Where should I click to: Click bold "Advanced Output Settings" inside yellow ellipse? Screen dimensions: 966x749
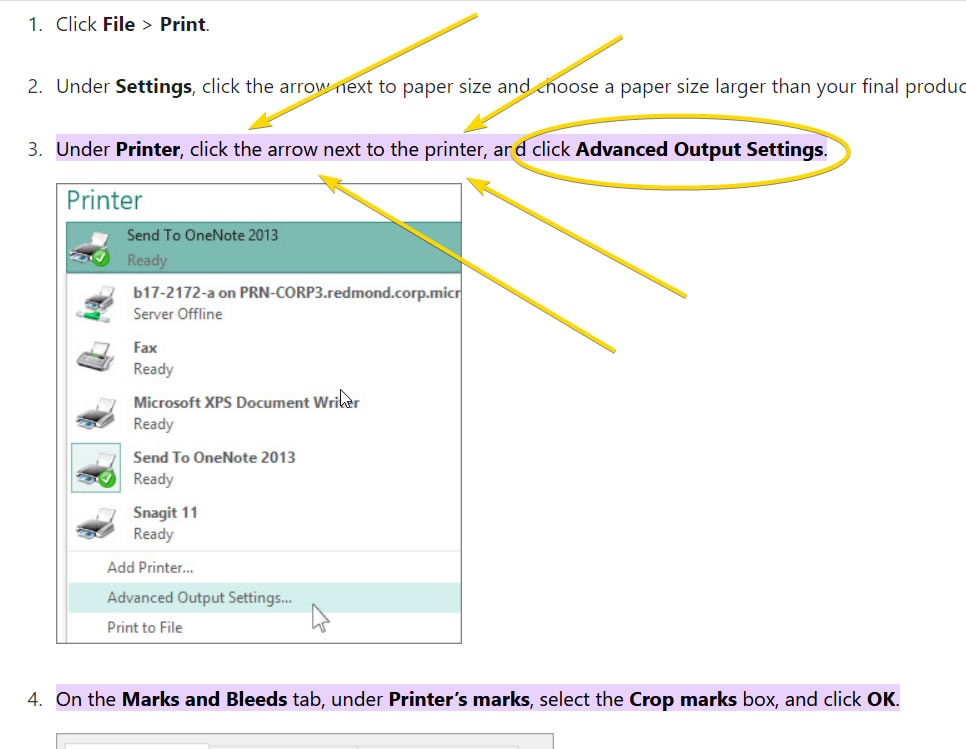tap(699, 150)
